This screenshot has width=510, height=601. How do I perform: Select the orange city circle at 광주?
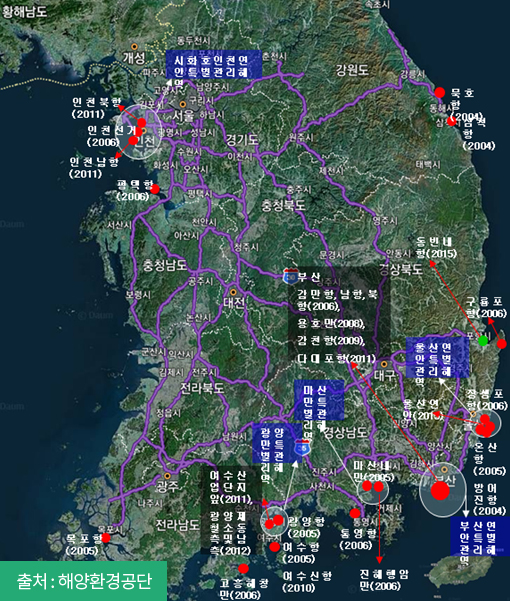(x=167, y=476)
